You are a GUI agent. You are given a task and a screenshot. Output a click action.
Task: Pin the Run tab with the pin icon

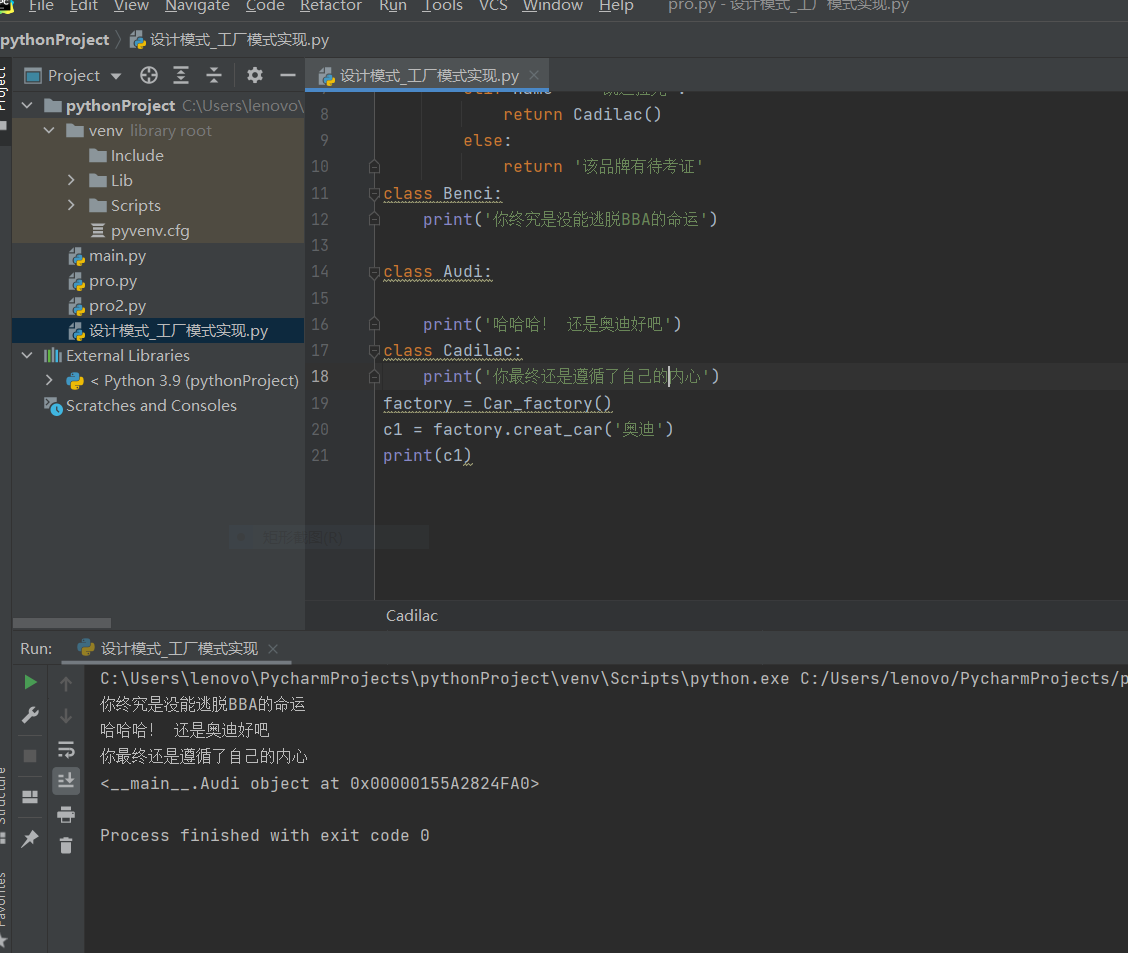click(x=30, y=839)
